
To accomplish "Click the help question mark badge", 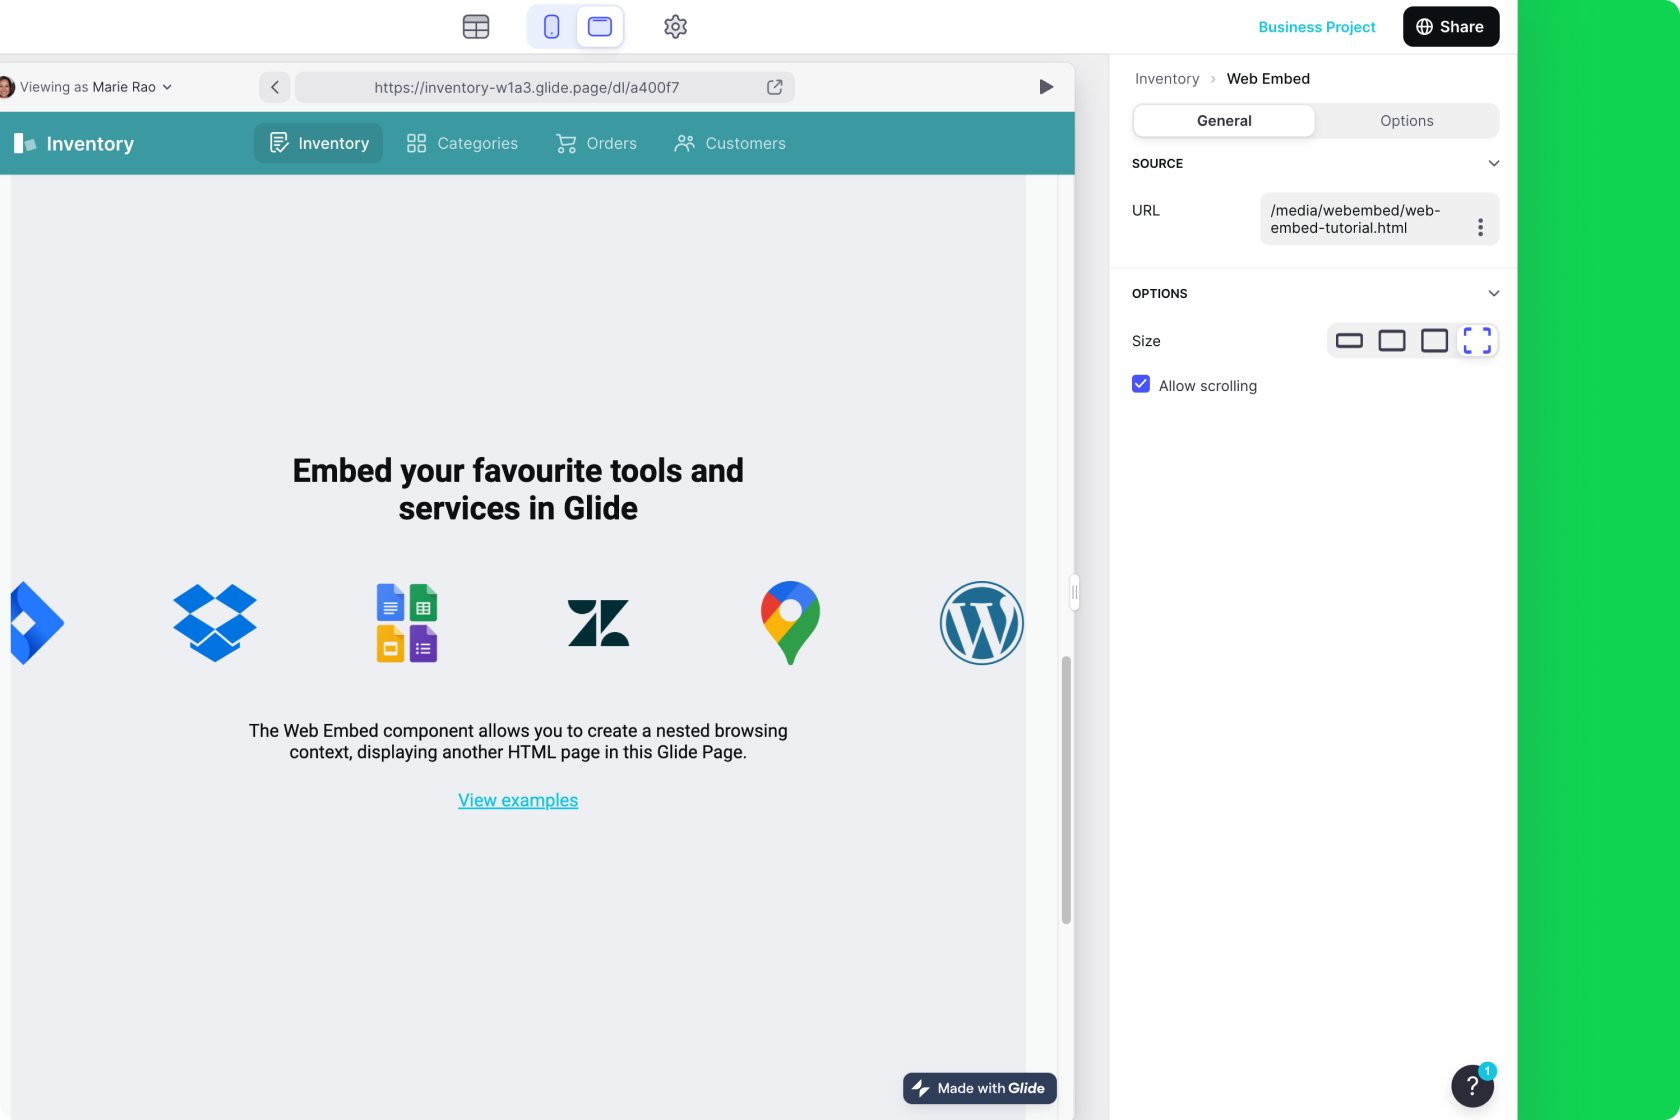I will tap(1471, 1086).
